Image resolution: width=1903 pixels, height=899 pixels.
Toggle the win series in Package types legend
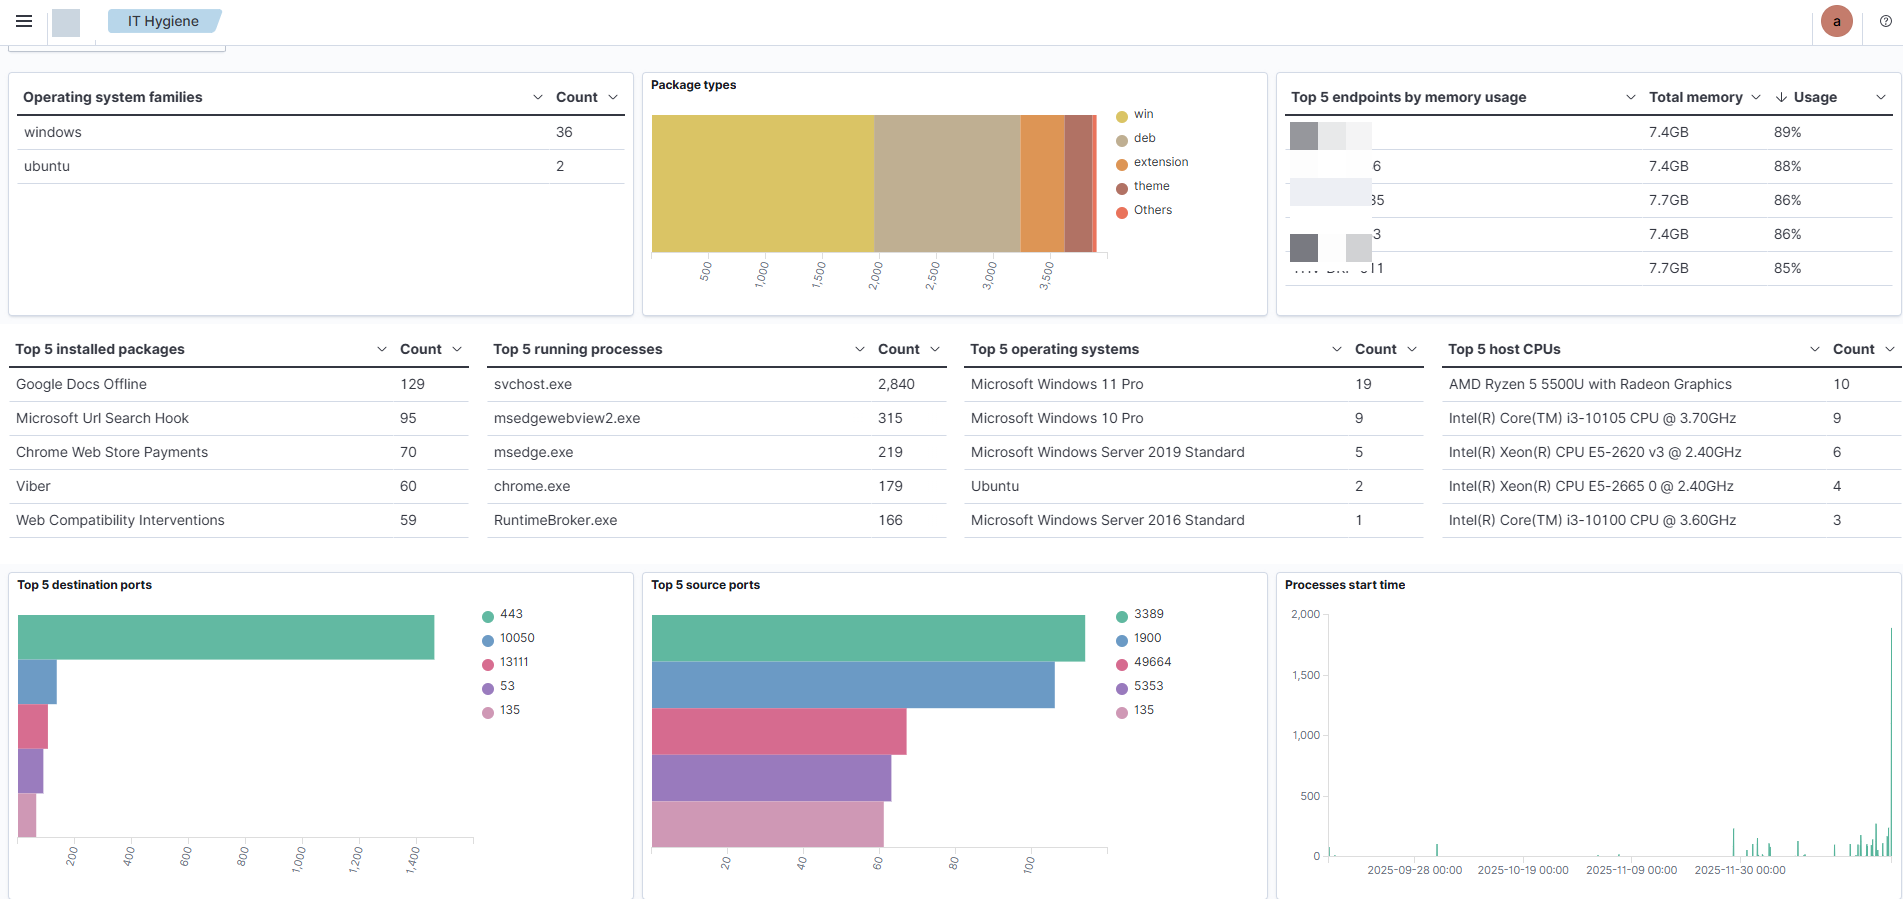tap(1143, 114)
